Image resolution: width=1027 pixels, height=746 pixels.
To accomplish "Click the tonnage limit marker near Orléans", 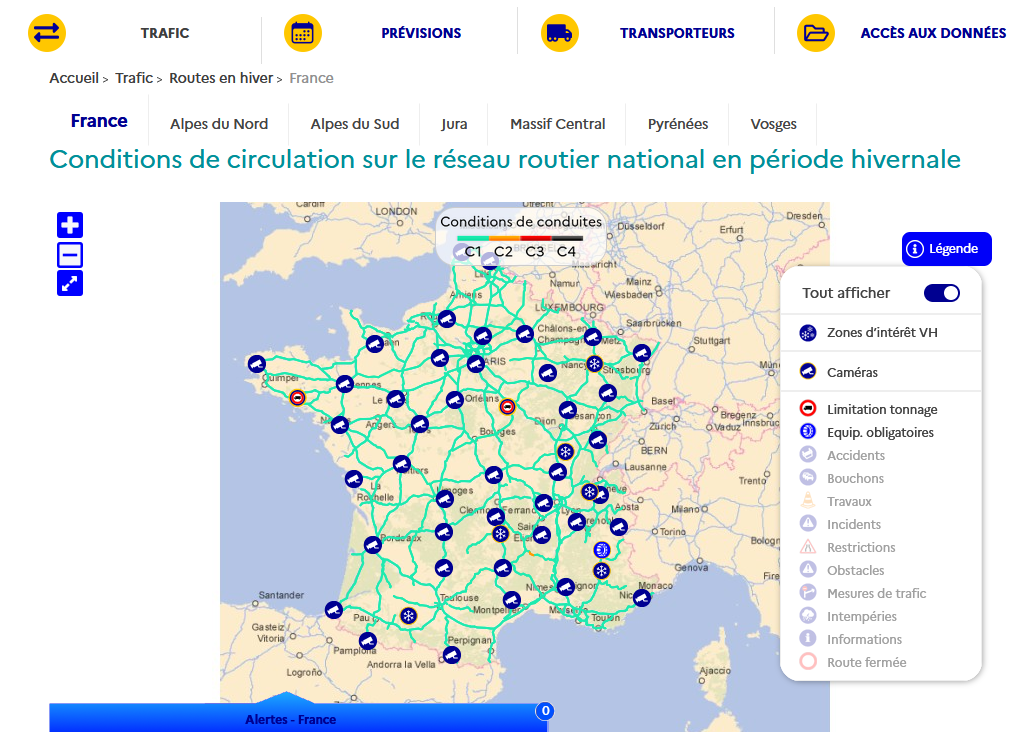I will tap(508, 407).
